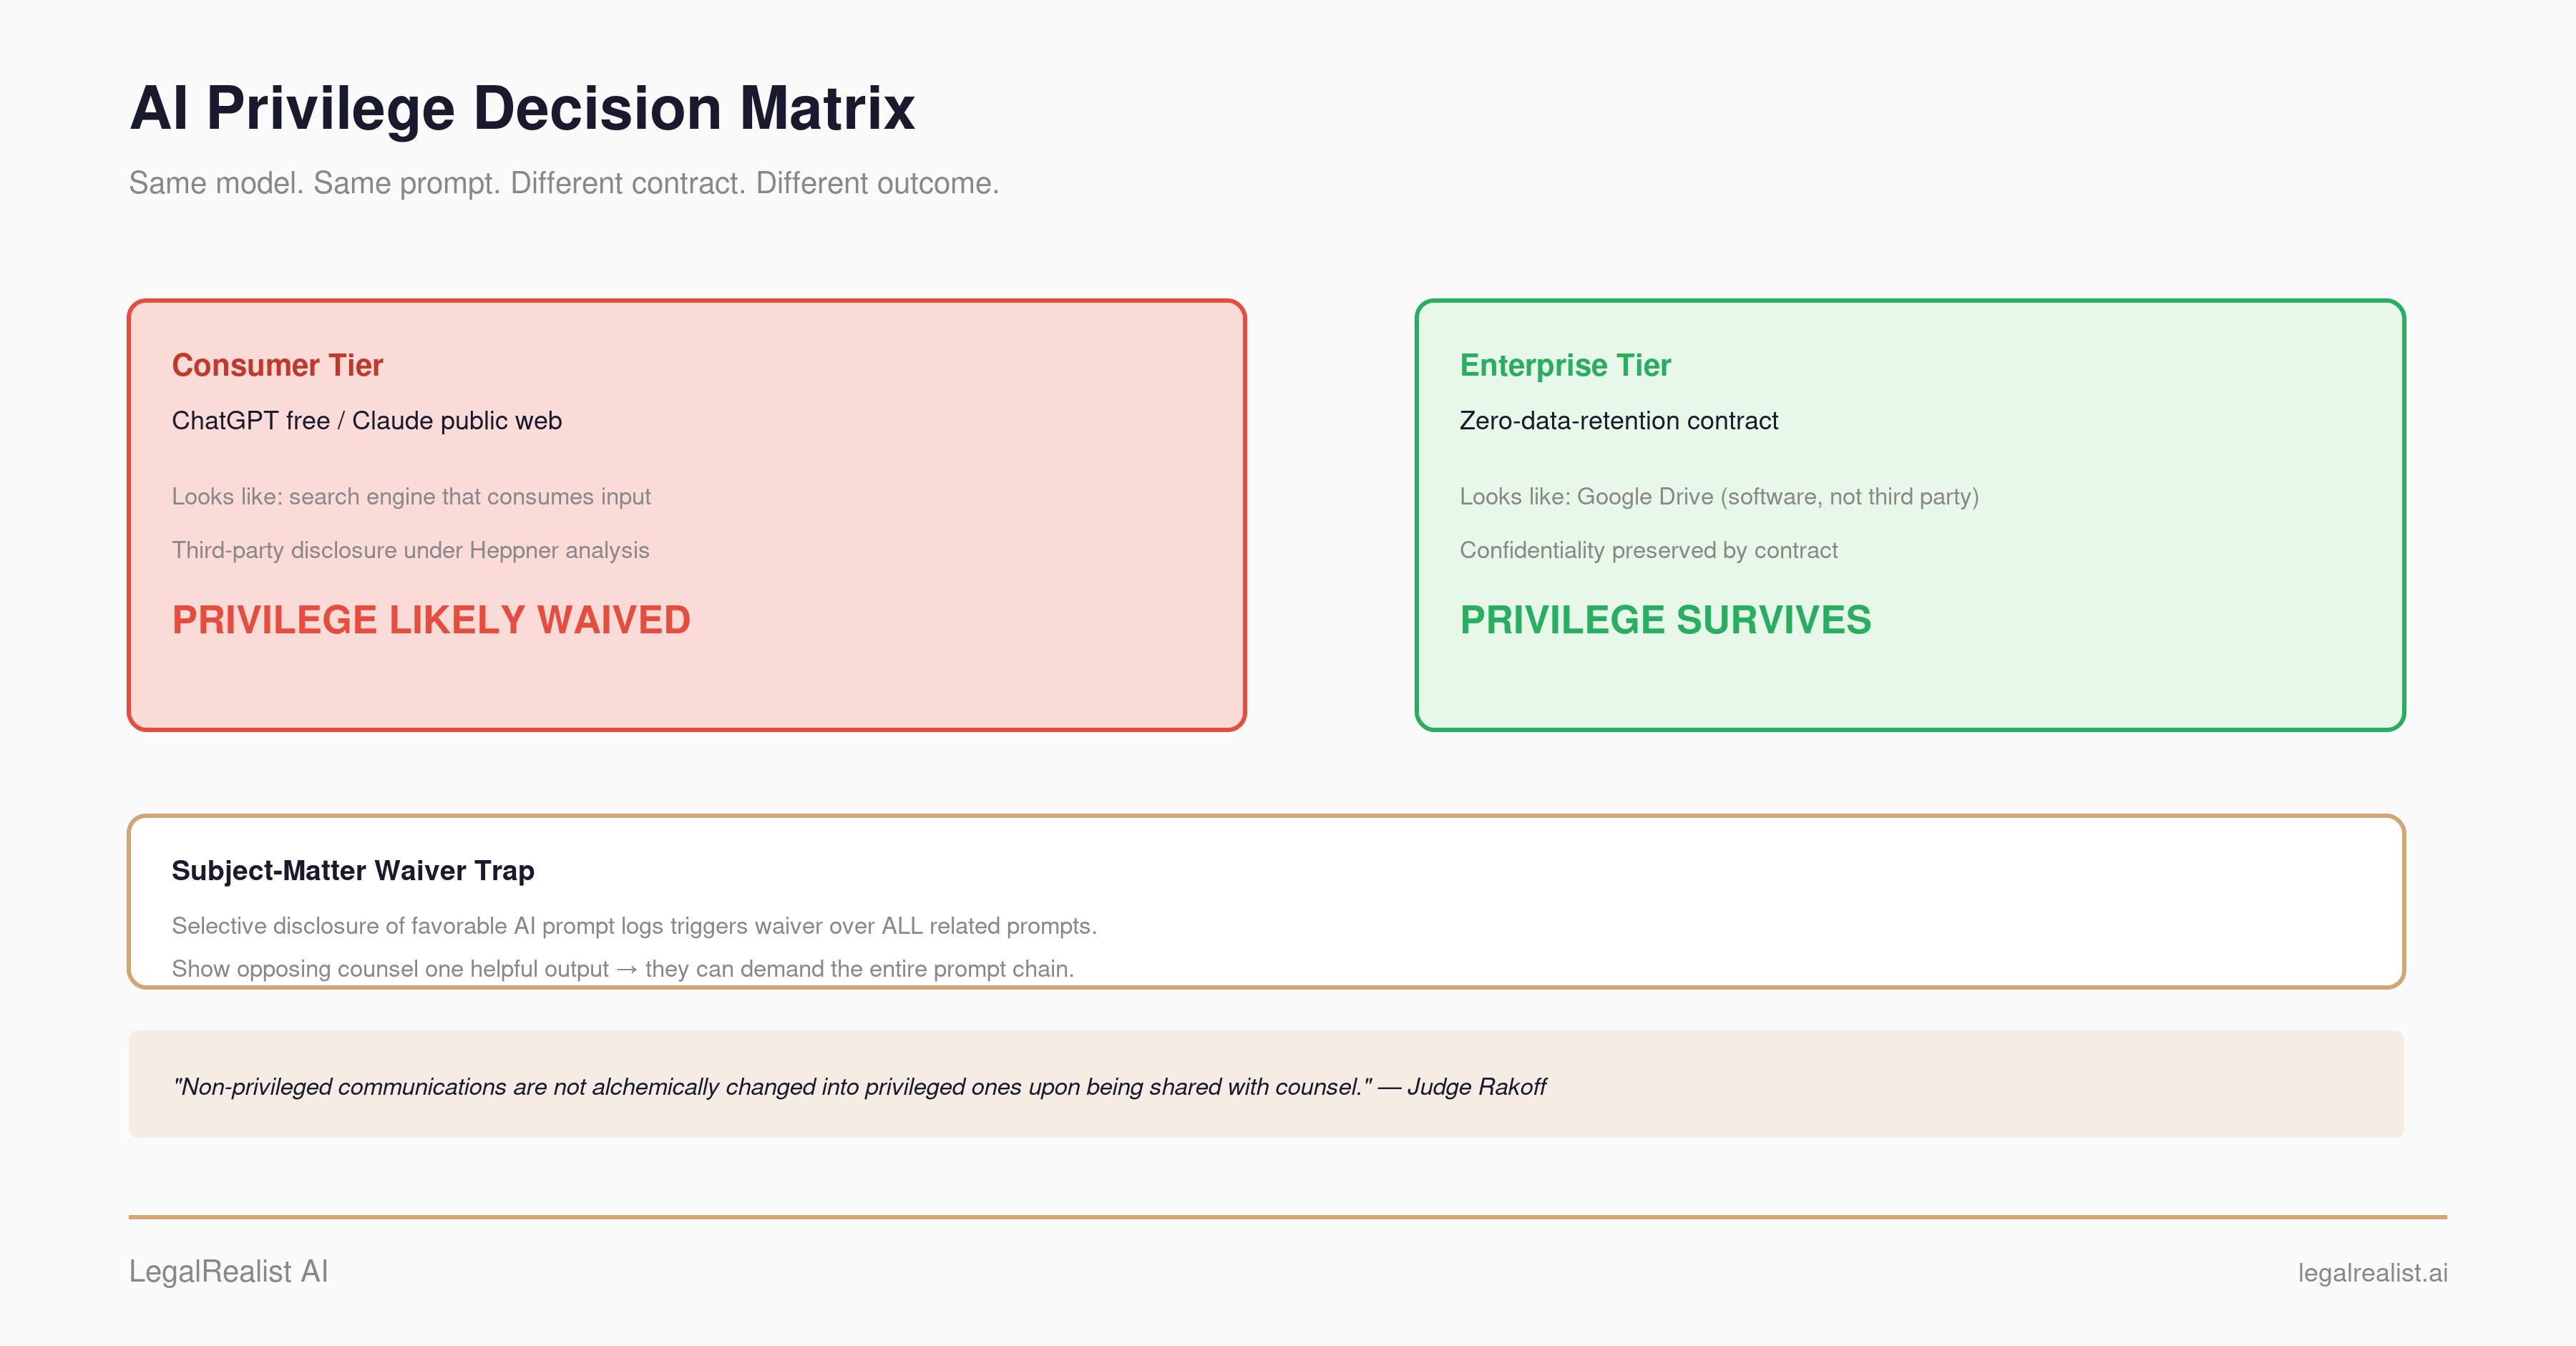2576x1346 pixels.
Task: Click the Subject-Matter Waiver Trap heading
Action: tap(353, 870)
